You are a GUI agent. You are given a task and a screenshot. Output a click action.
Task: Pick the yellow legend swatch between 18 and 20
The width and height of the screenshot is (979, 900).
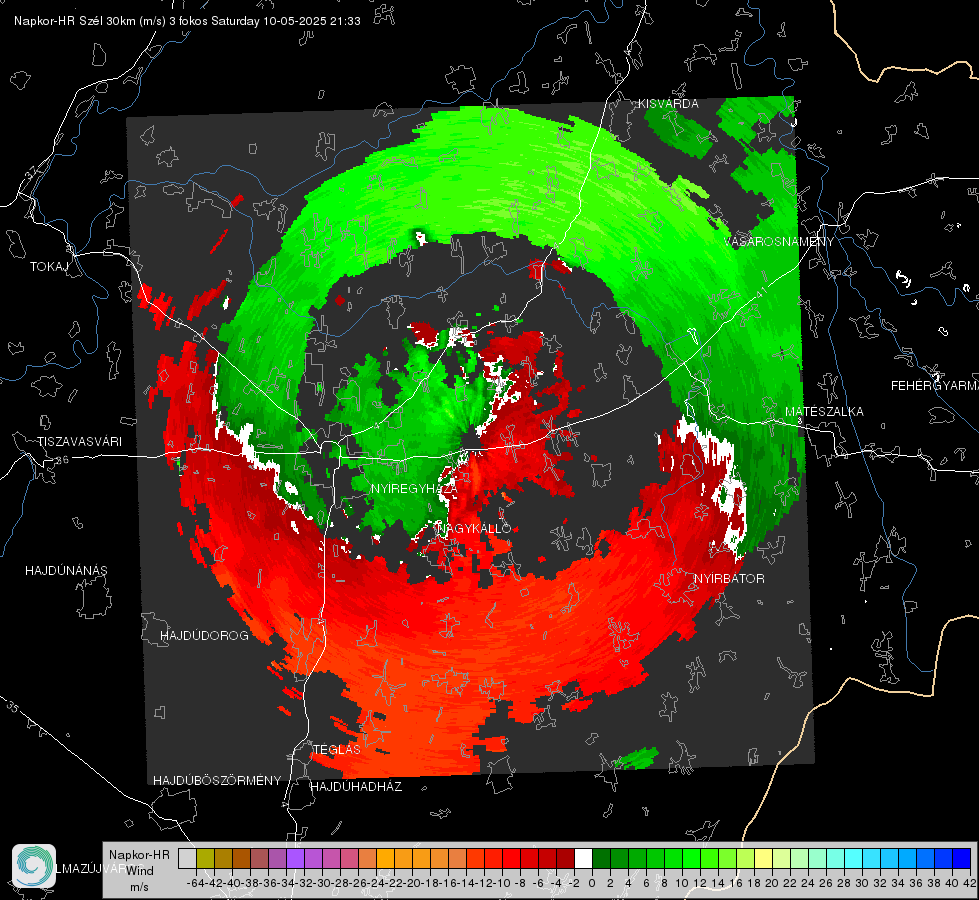pyautogui.click(x=764, y=858)
